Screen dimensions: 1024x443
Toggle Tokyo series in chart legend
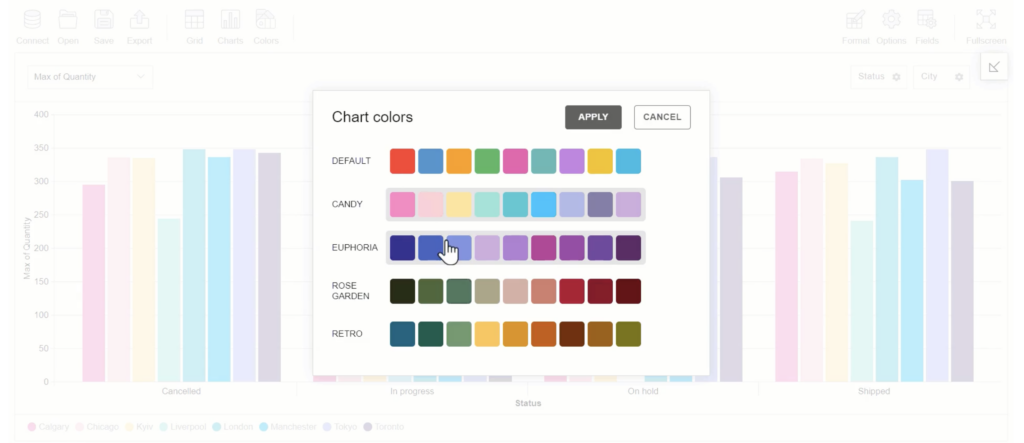[x=340, y=427]
